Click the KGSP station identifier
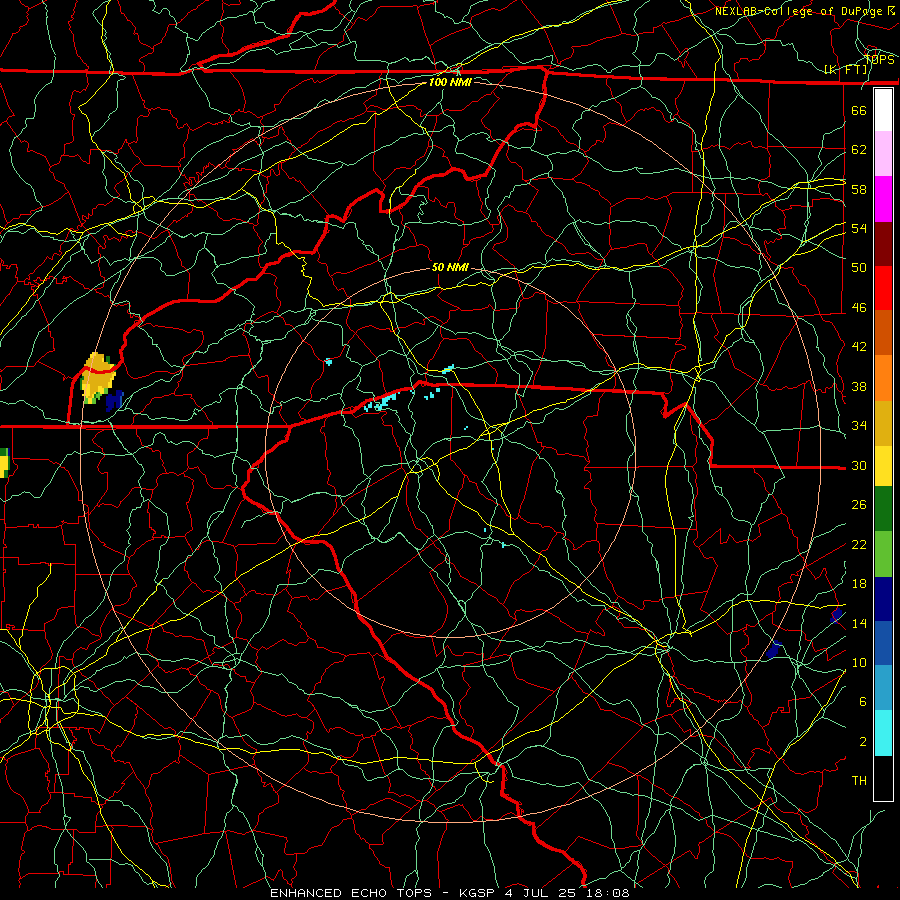The image size is (900, 900). click(479, 893)
